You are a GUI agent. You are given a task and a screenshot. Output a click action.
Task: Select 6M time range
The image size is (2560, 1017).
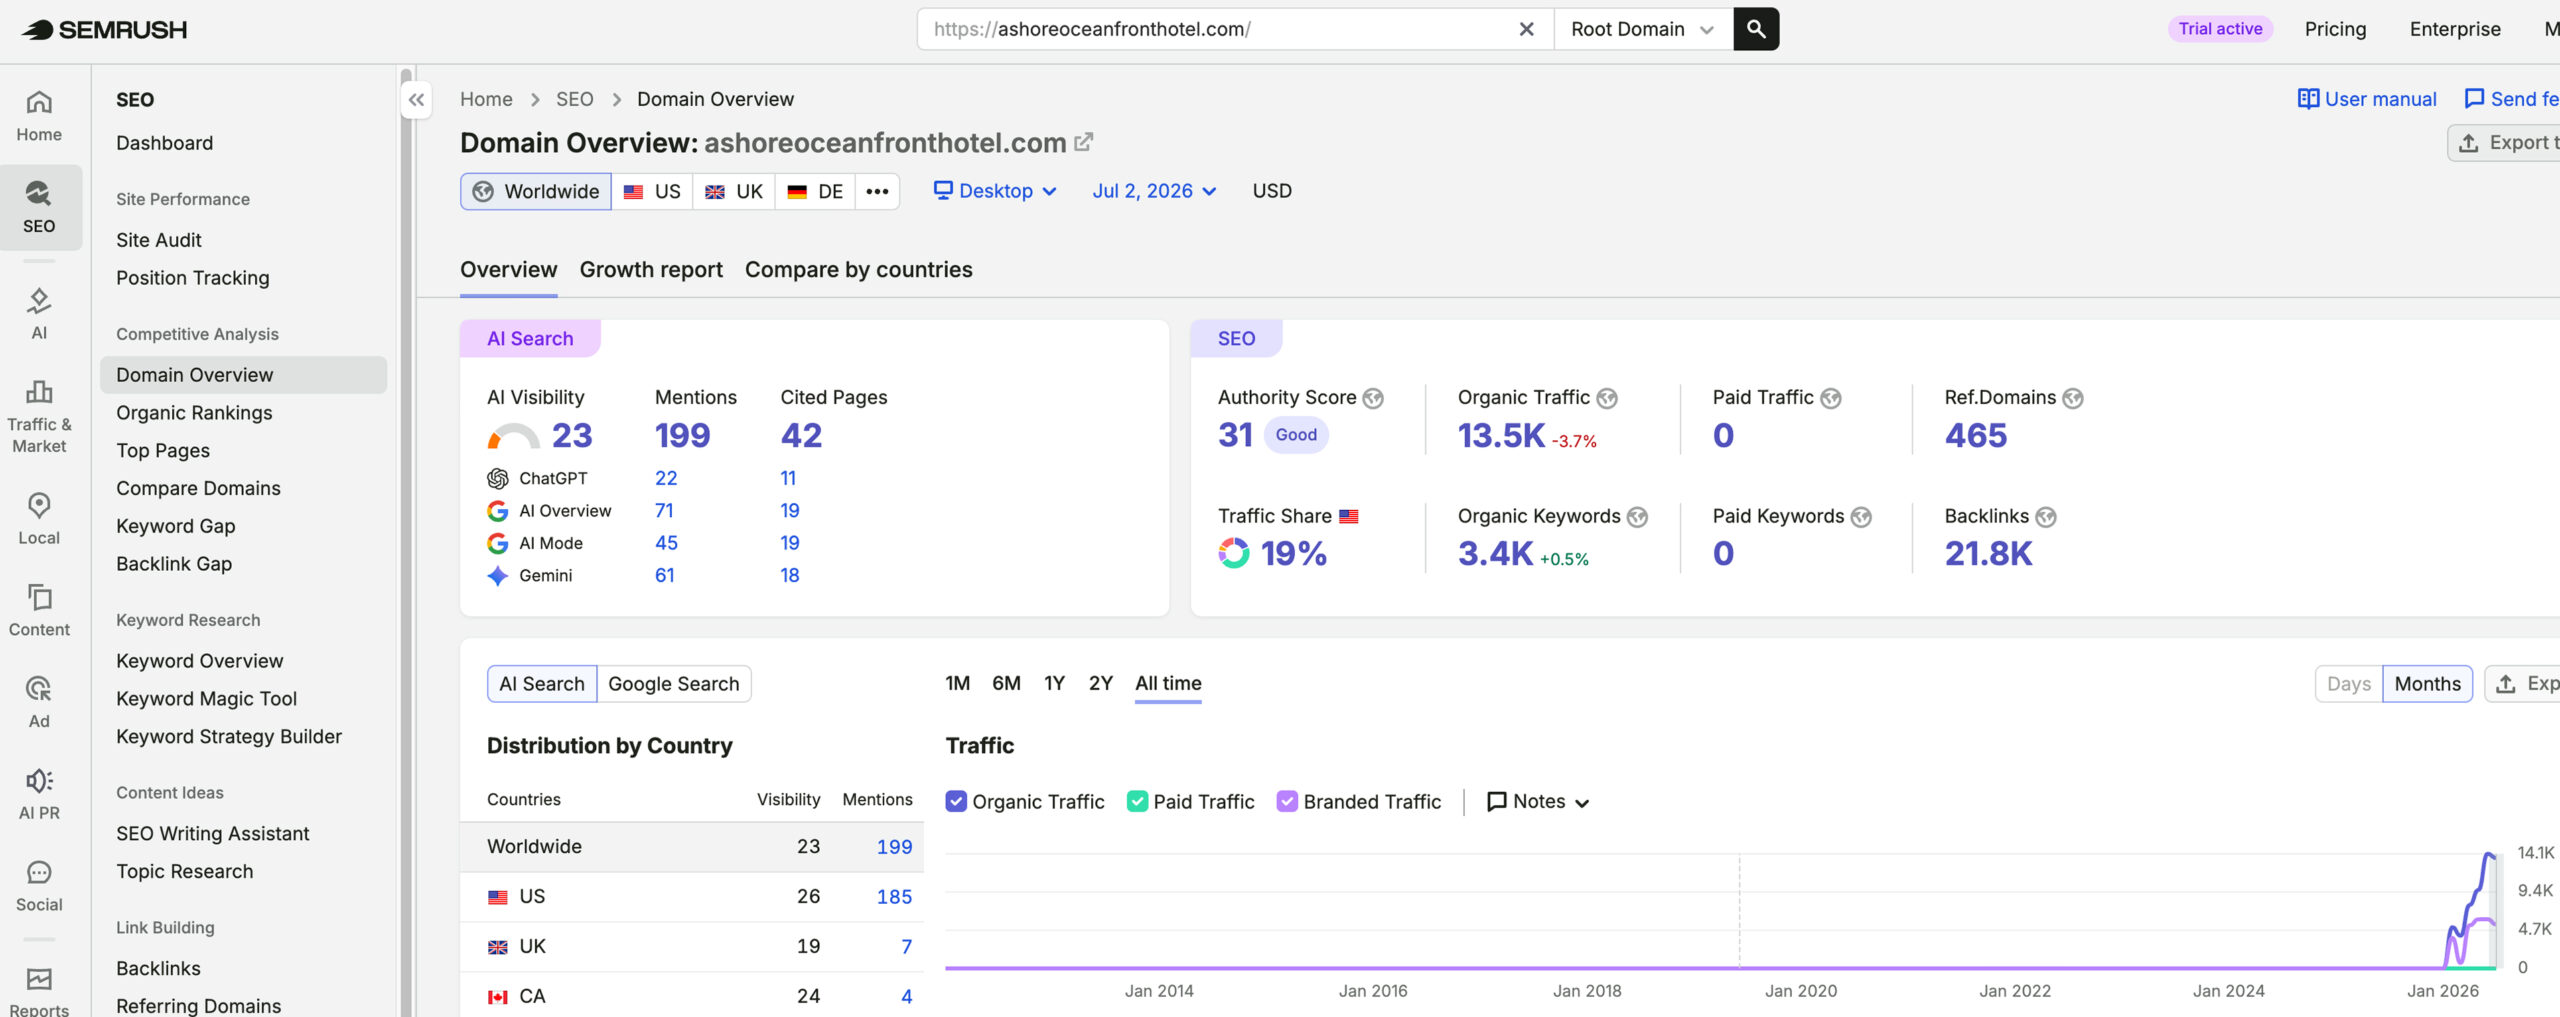pyautogui.click(x=1006, y=684)
